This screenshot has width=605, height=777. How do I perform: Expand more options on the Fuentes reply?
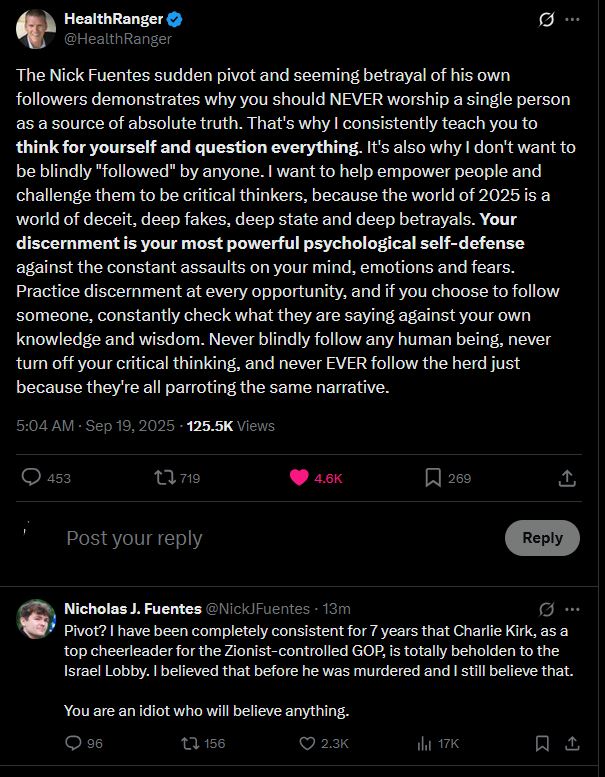click(x=572, y=608)
